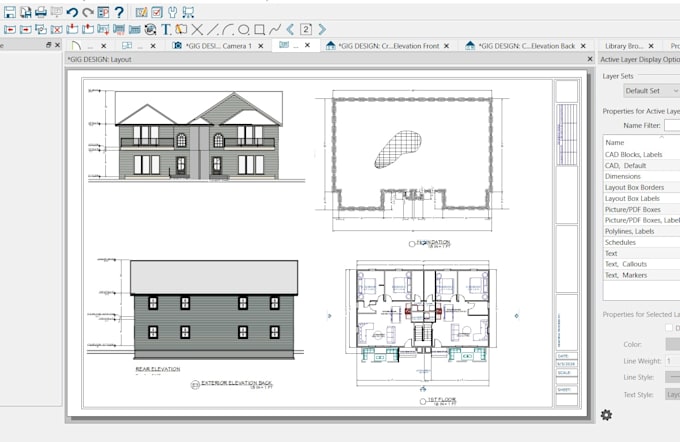This screenshot has height=442, width=680.
Task: Open the Preferences wrench icon
Action: coord(173,12)
